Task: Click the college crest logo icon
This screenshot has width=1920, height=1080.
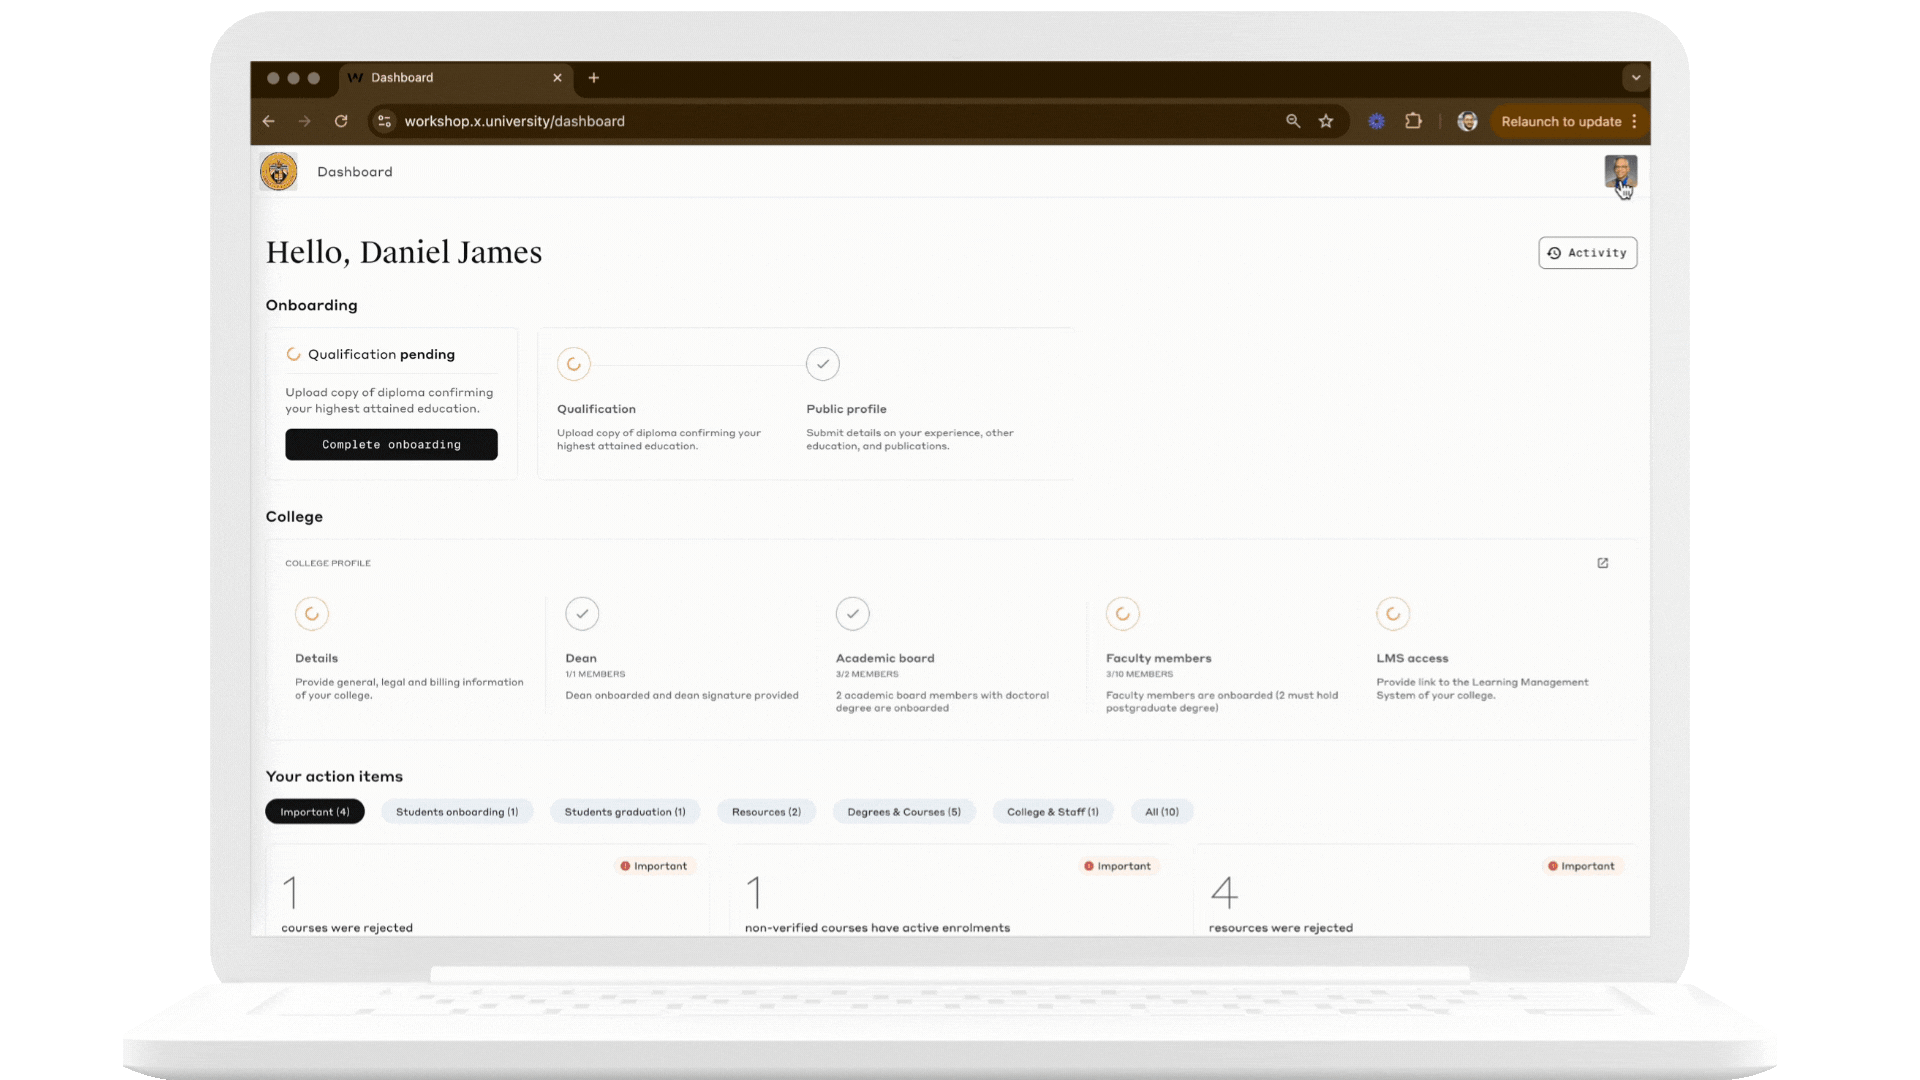Action: [278, 172]
